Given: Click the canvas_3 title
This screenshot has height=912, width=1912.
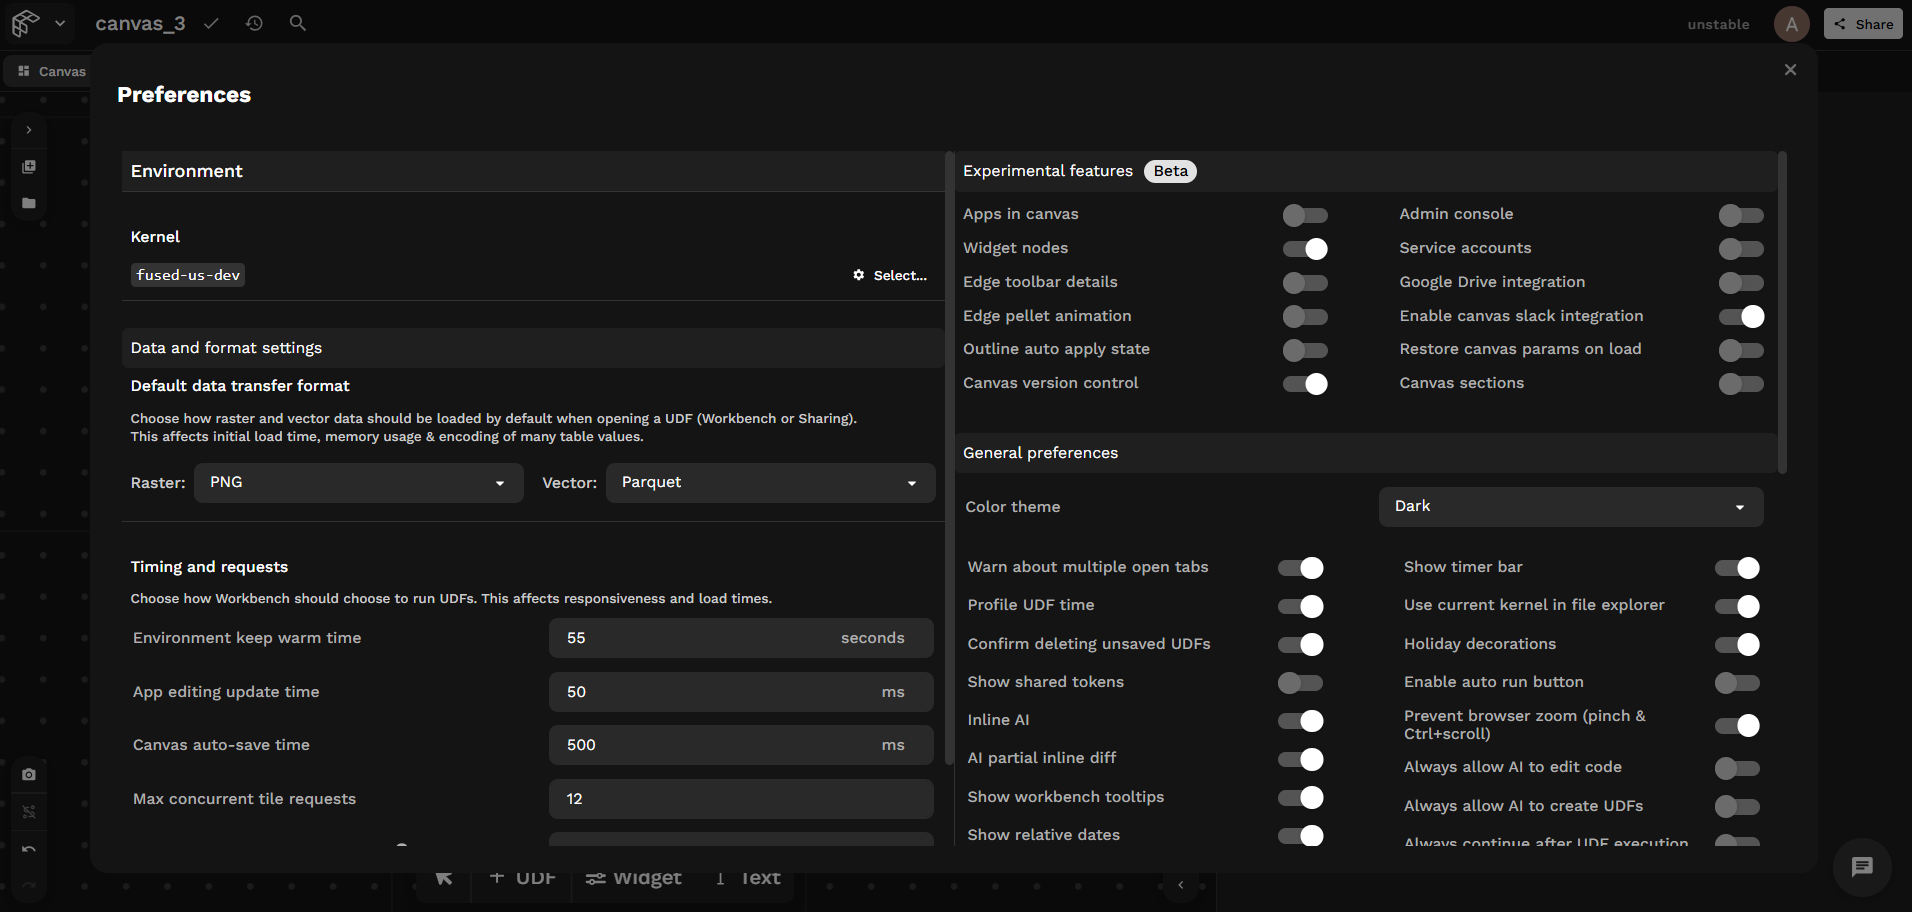Looking at the screenshot, I should point(140,23).
